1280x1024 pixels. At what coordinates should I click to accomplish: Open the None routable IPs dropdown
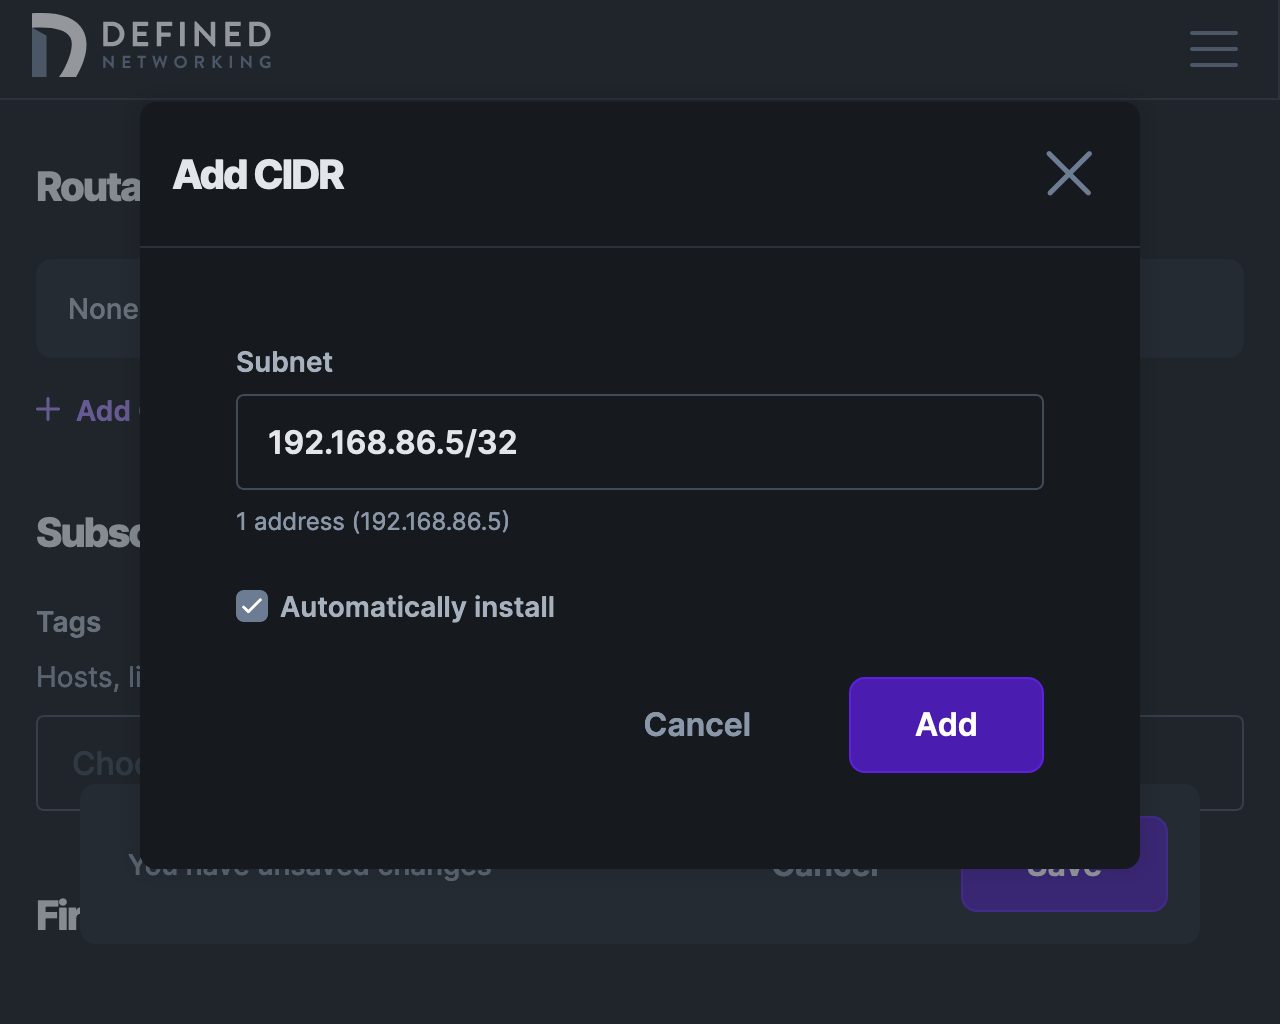point(104,308)
